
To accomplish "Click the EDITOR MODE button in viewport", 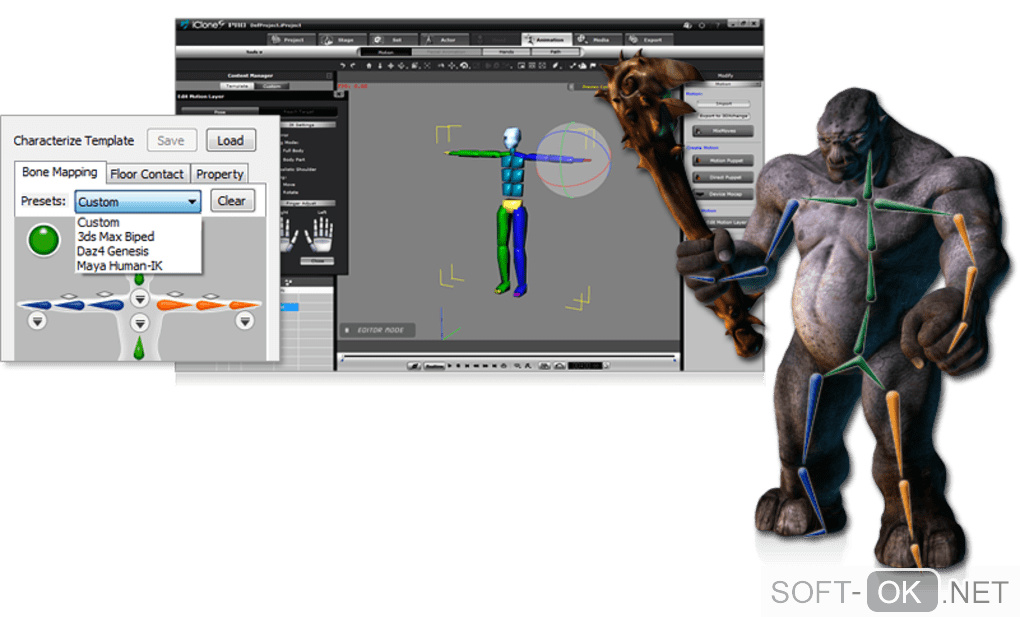I will click(x=377, y=330).
